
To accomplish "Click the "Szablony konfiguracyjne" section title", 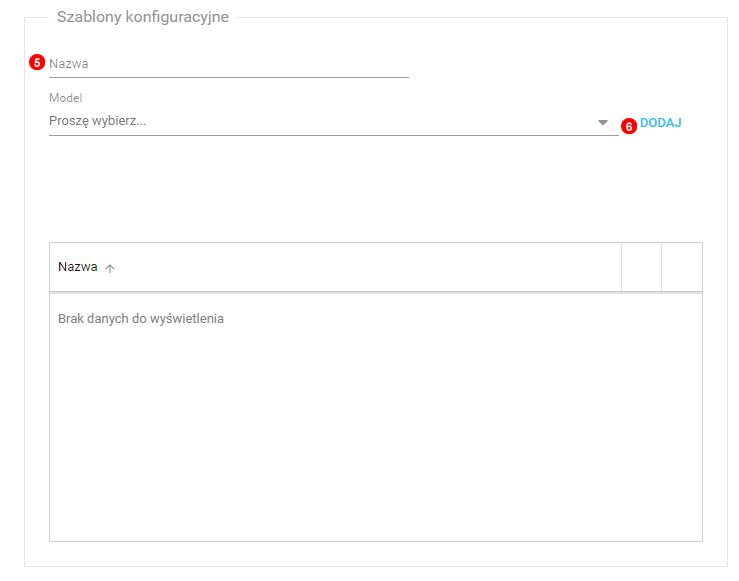I will pyautogui.click(x=142, y=17).
